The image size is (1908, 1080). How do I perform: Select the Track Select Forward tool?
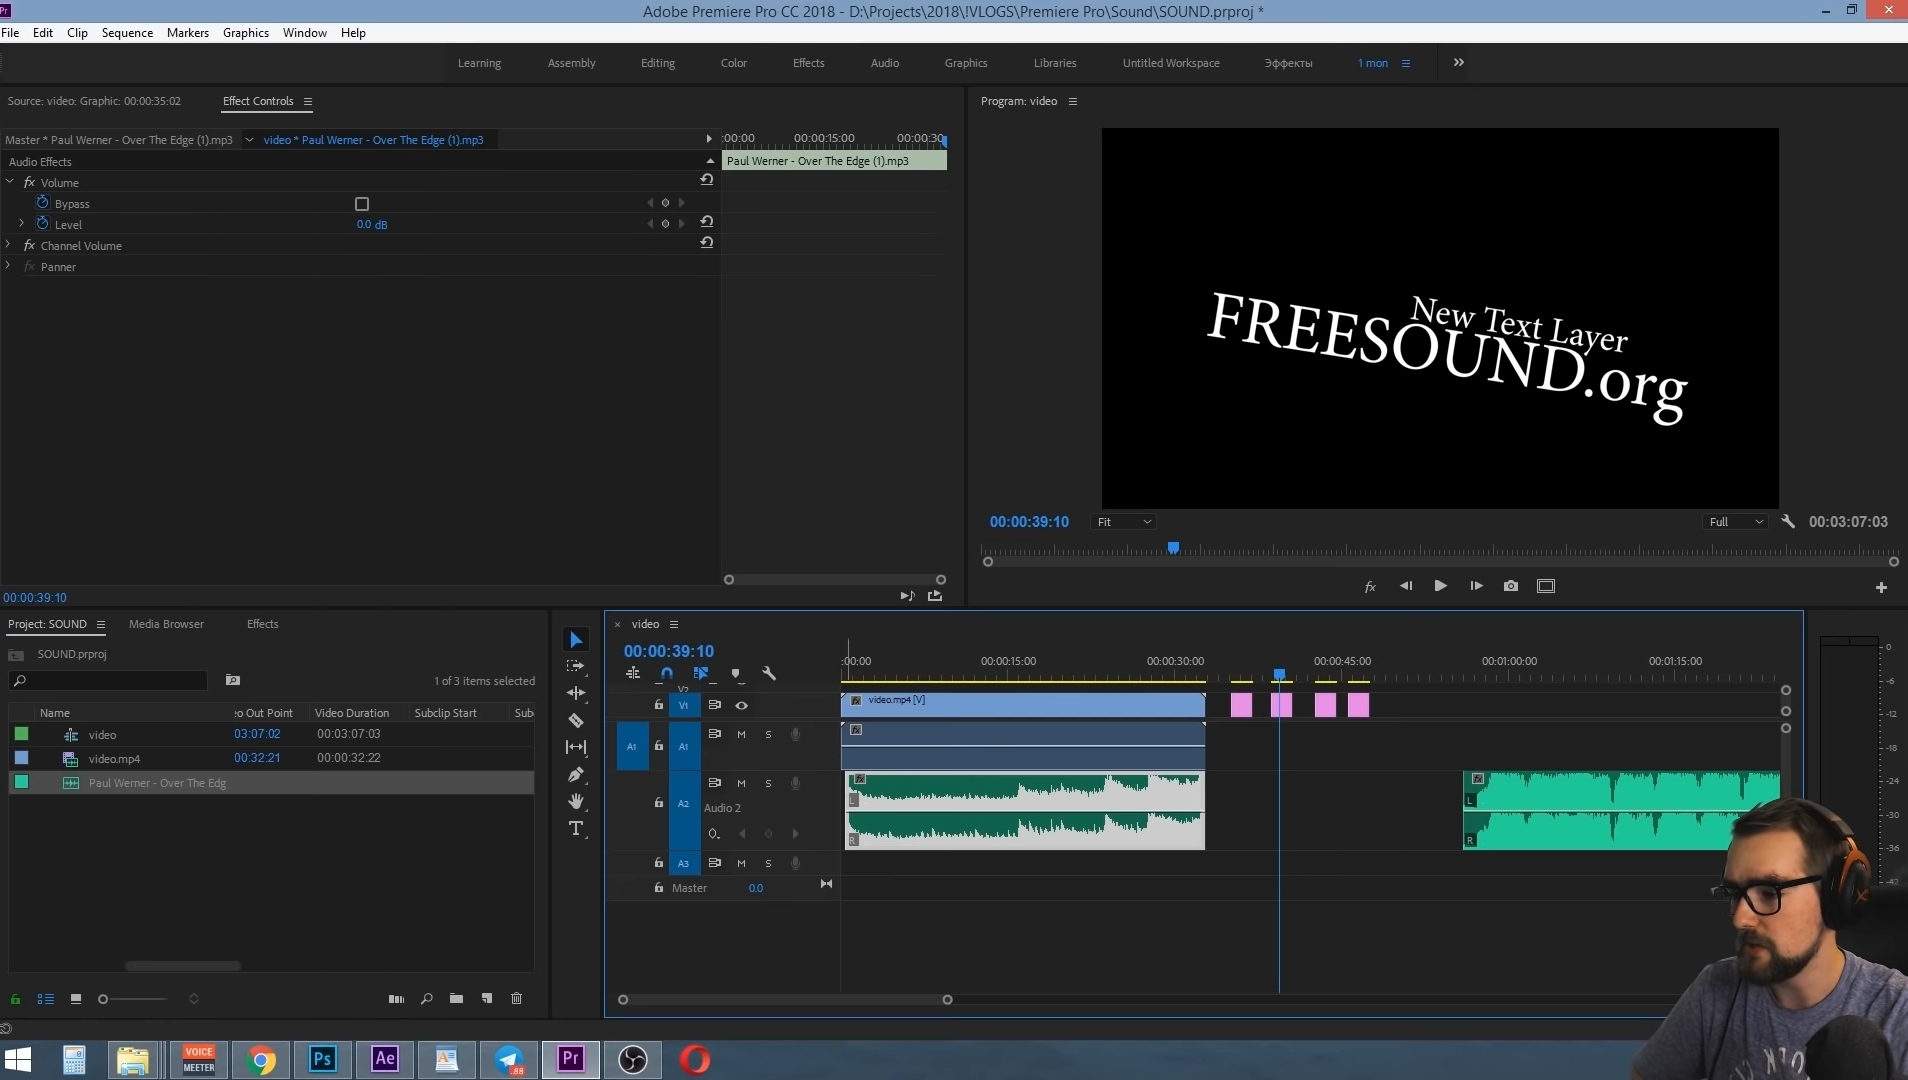(576, 666)
